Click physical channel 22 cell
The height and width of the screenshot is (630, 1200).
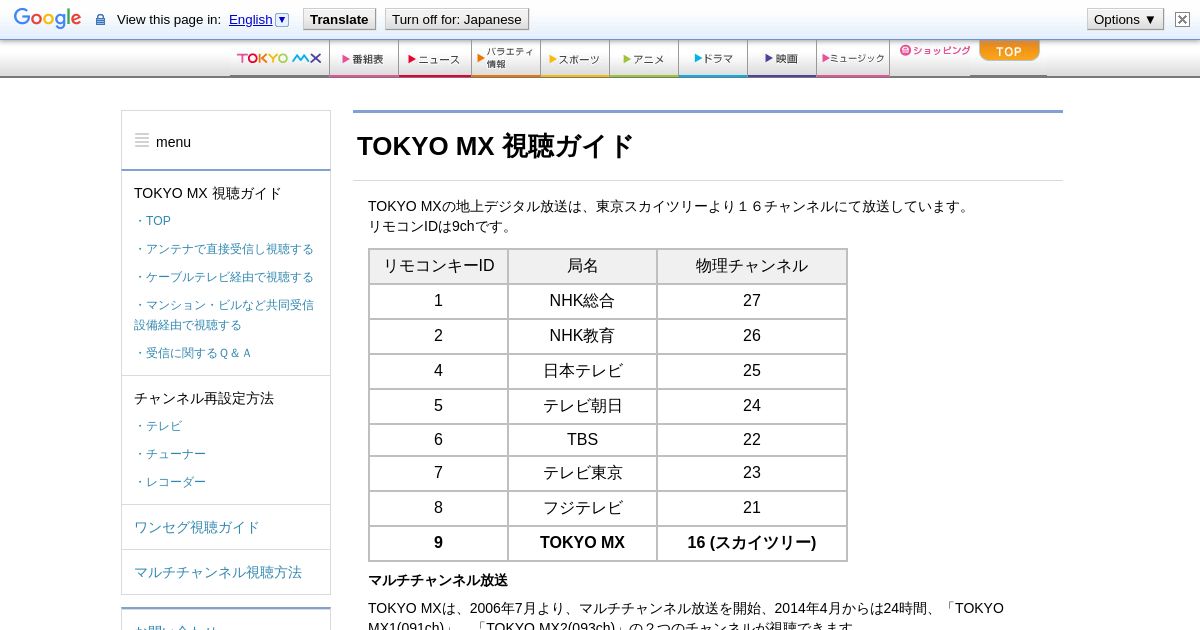[x=752, y=440]
